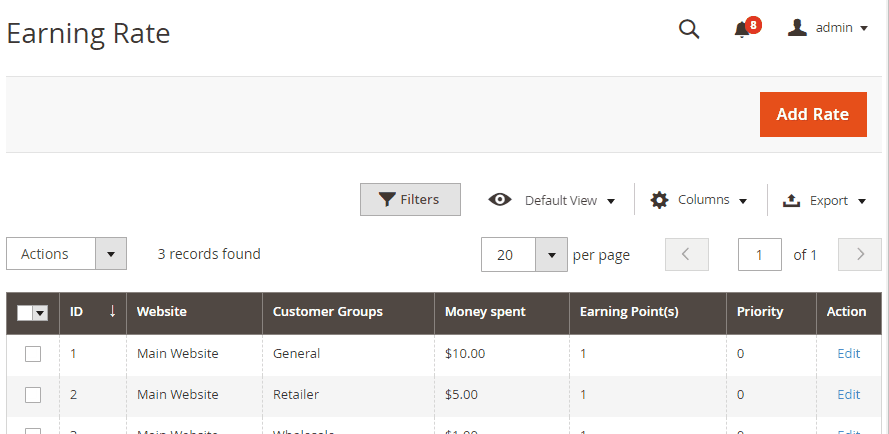Open the admin account menu
This screenshot has height=434, width=889.
tap(828, 28)
